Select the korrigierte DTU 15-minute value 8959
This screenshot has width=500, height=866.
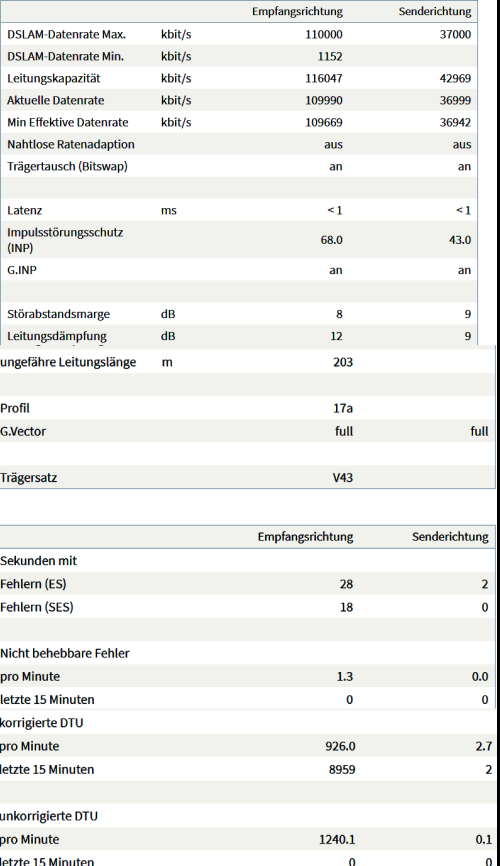[342, 769]
